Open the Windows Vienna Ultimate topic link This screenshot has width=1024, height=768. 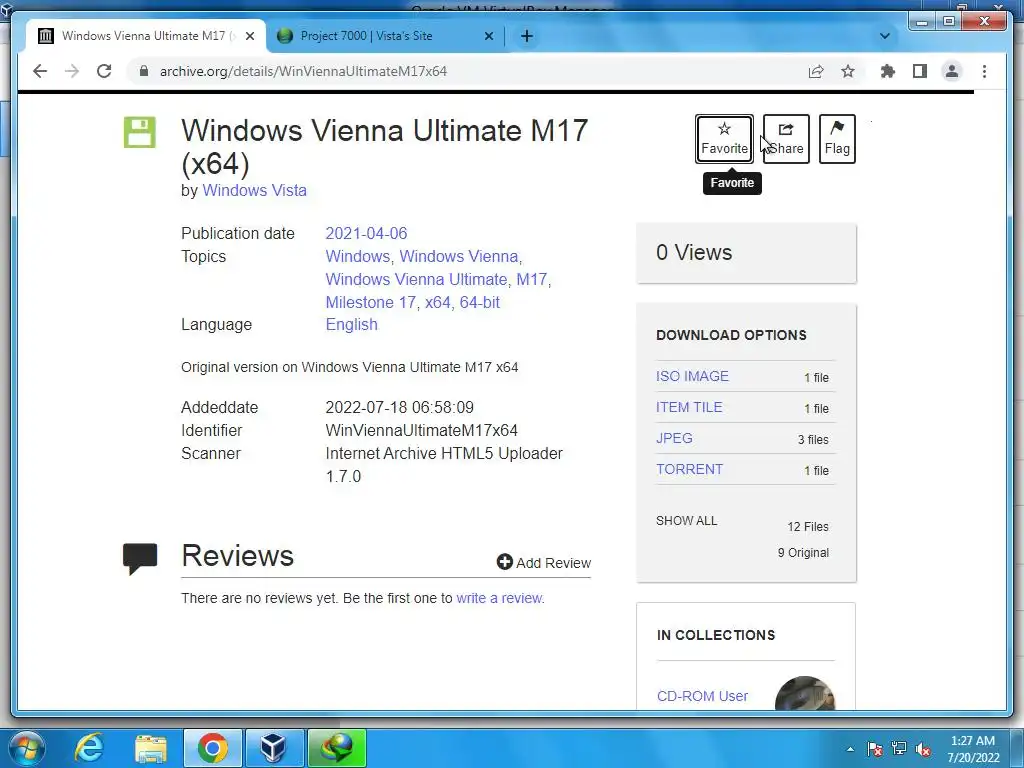point(416,280)
